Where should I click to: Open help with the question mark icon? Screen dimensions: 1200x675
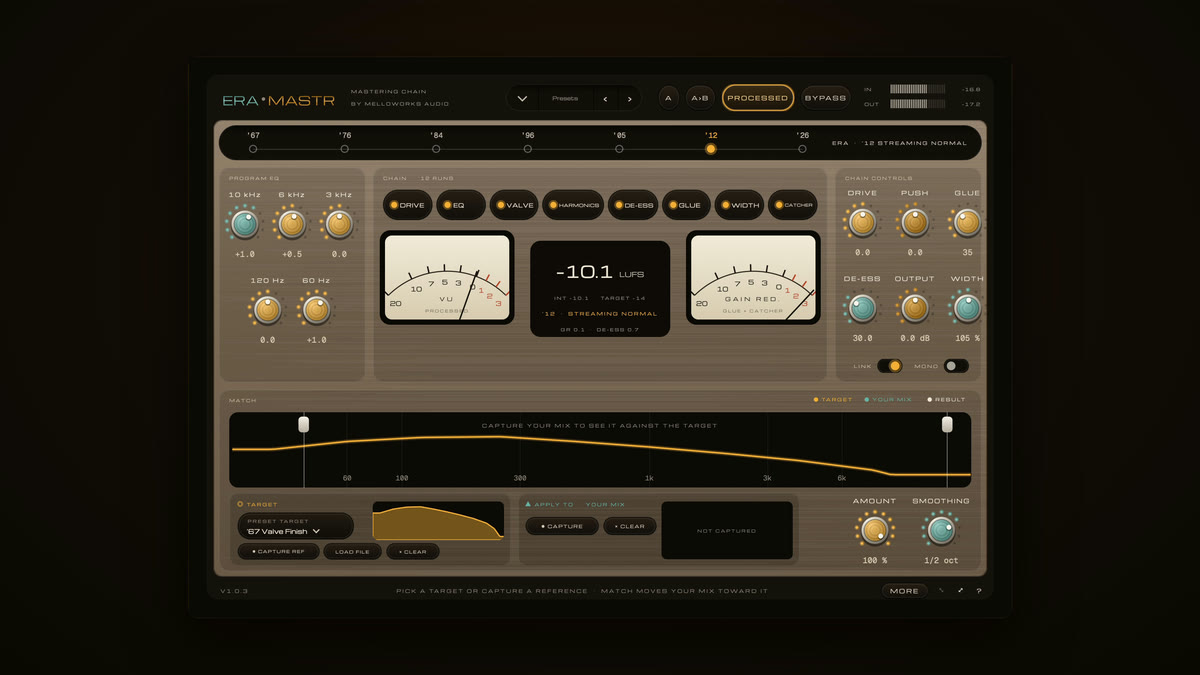[x=978, y=591]
